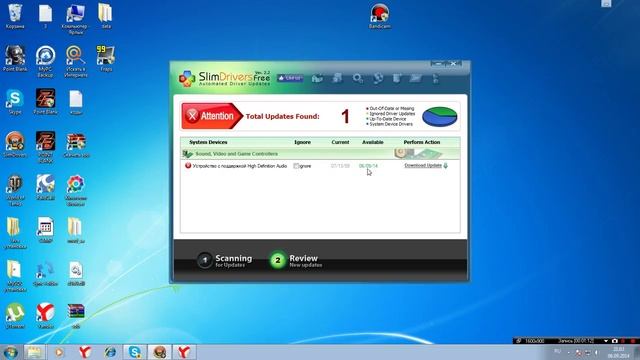Click the Download Update link
Screen dimensions: 640x360
click(423, 165)
